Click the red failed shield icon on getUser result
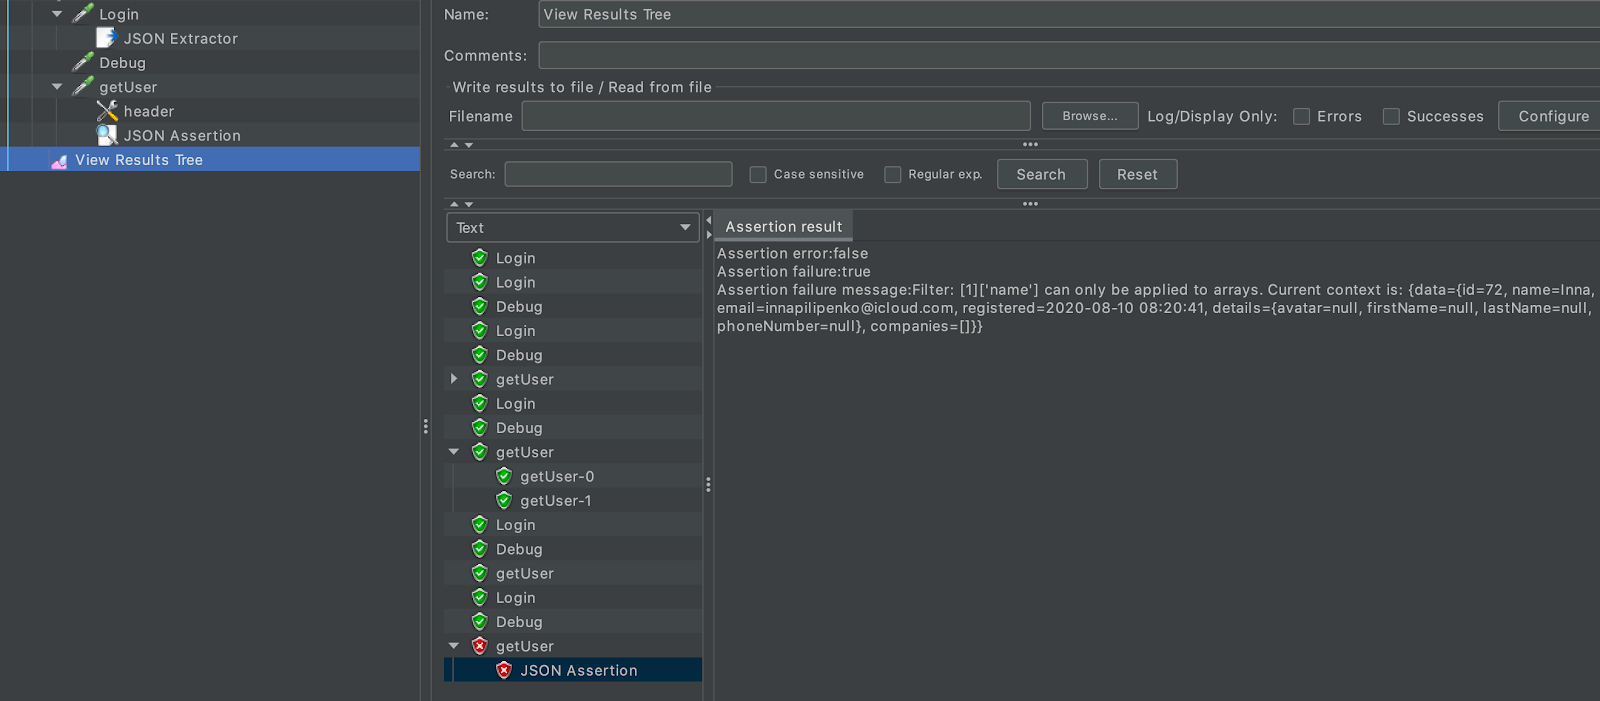1600x701 pixels. [x=480, y=646]
